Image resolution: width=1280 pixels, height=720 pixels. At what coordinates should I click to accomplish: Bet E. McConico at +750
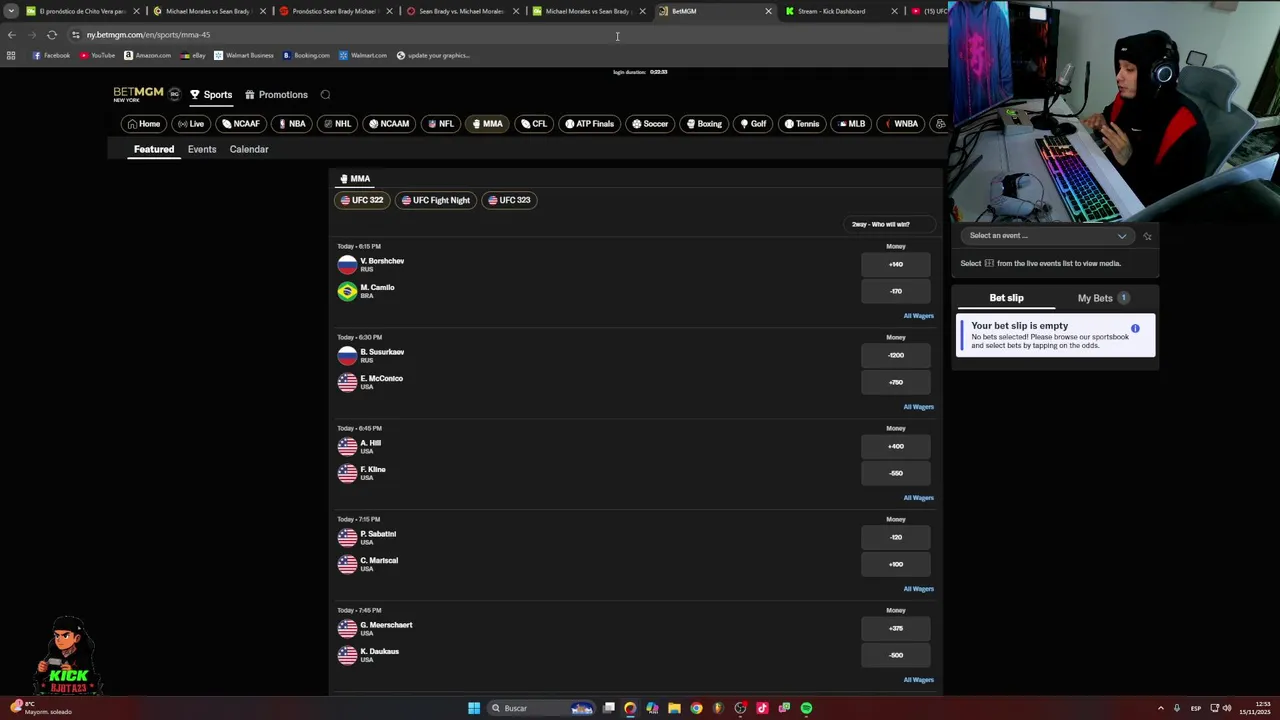896,382
